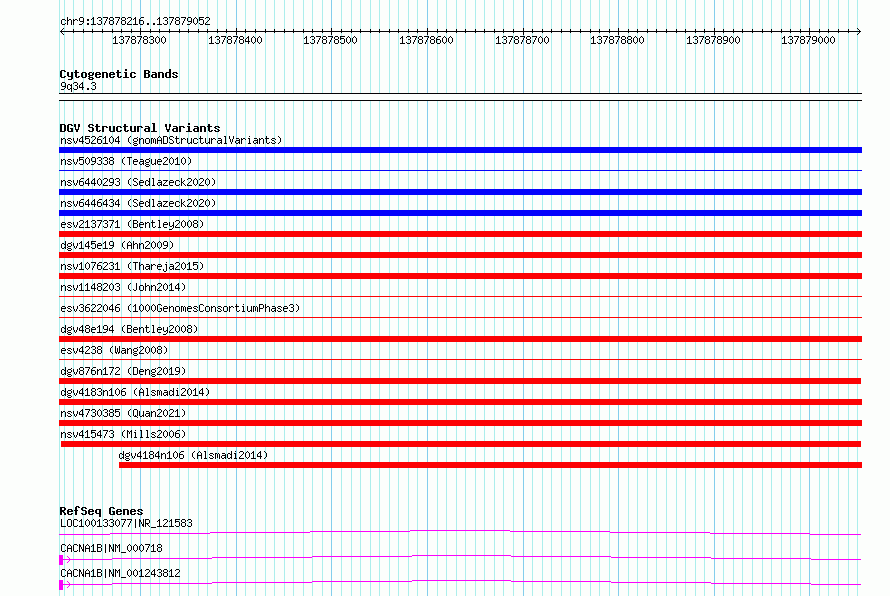Click the 137878700 ruler tick label
Image resolution: width=890 pixels, height=596 pixels.
pos(522,40)
